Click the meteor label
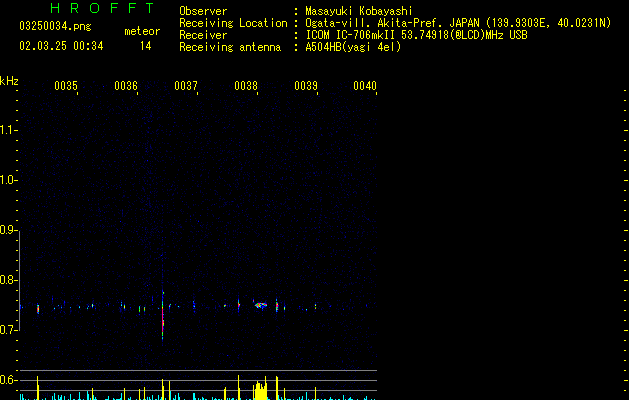The height and width of the screenshot is (400, 629). tap(142, 31)
